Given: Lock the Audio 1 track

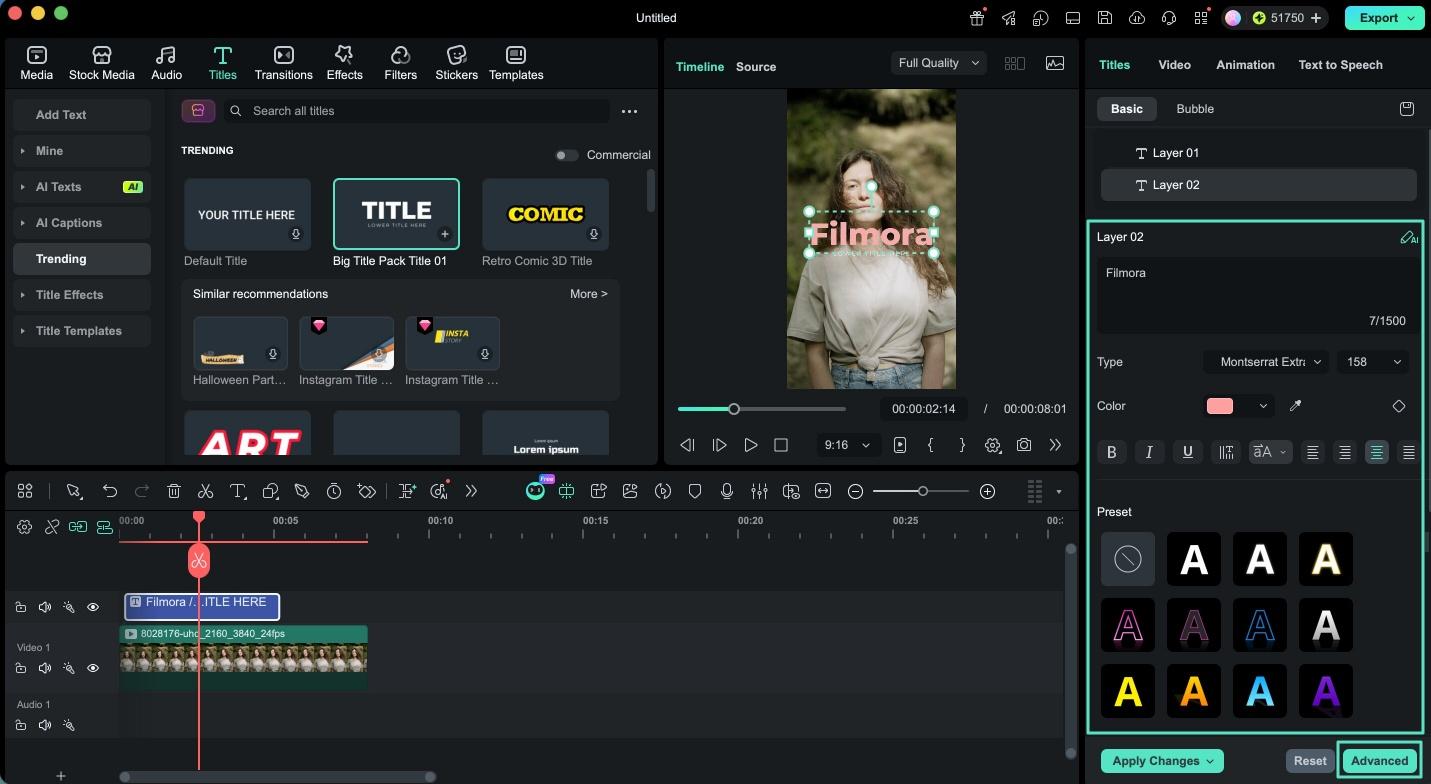Looking at the screenshot, I should click(x=20, y=725).
